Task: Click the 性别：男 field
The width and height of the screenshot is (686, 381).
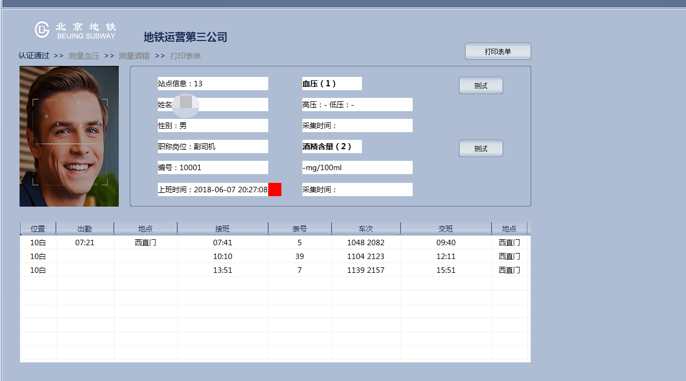Action: [213, 126]
